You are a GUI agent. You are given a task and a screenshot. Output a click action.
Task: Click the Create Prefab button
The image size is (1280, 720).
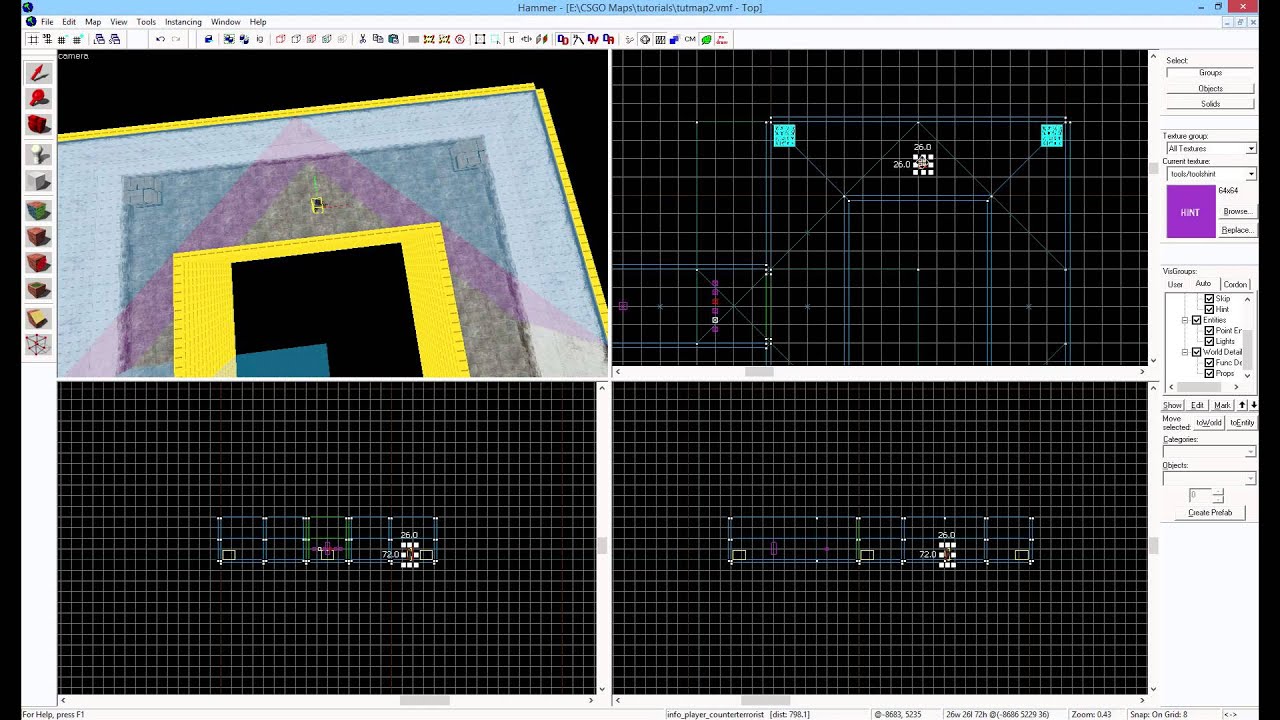(x=1210, y=512)
